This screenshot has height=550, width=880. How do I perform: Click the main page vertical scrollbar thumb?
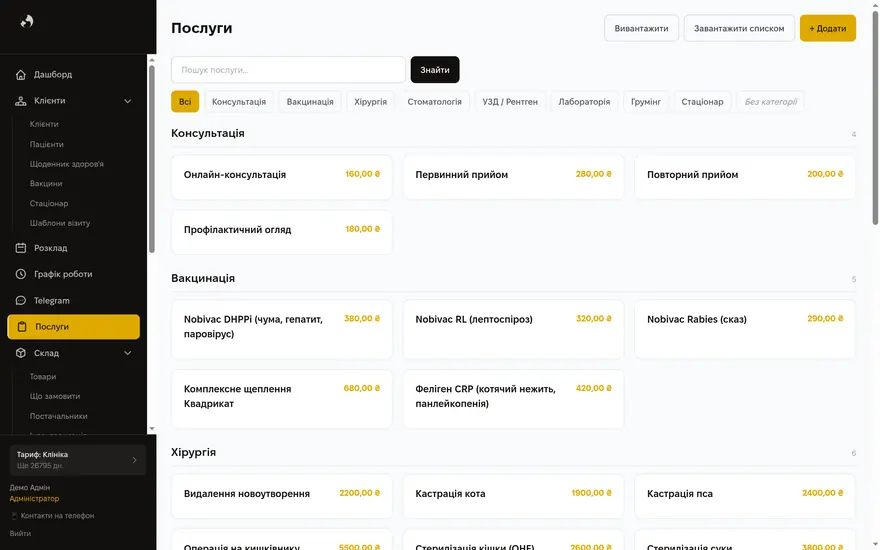click(x=875, y=118)
